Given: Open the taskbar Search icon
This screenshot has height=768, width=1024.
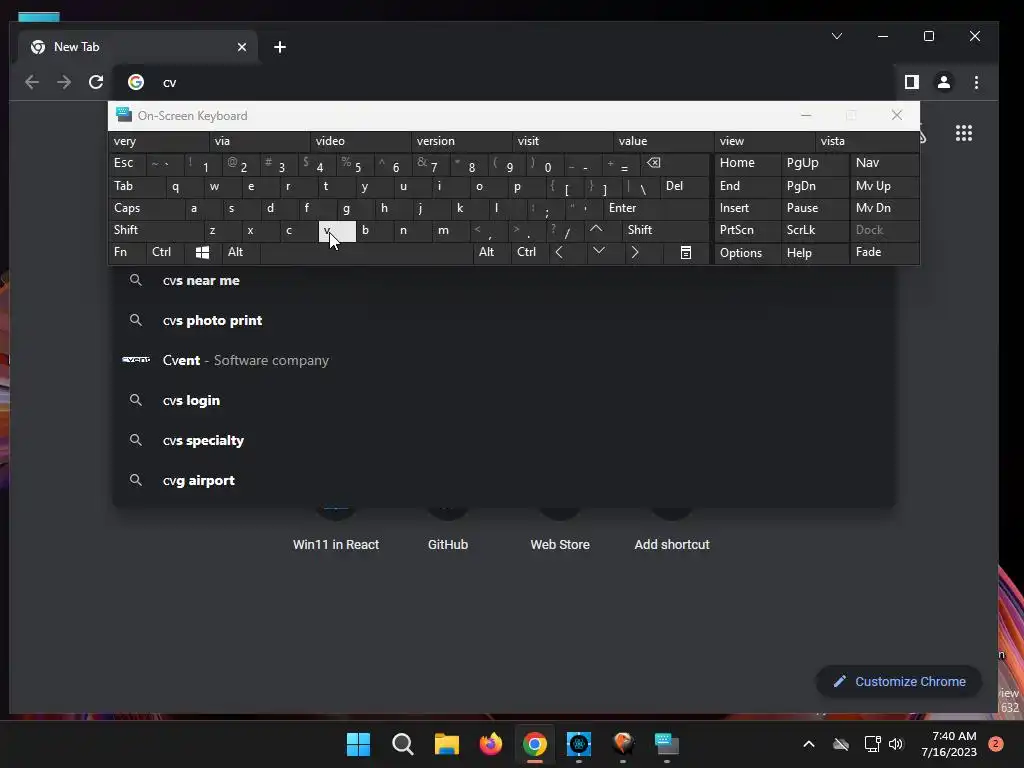Looking at the screenshot, I should click(402, 744).
